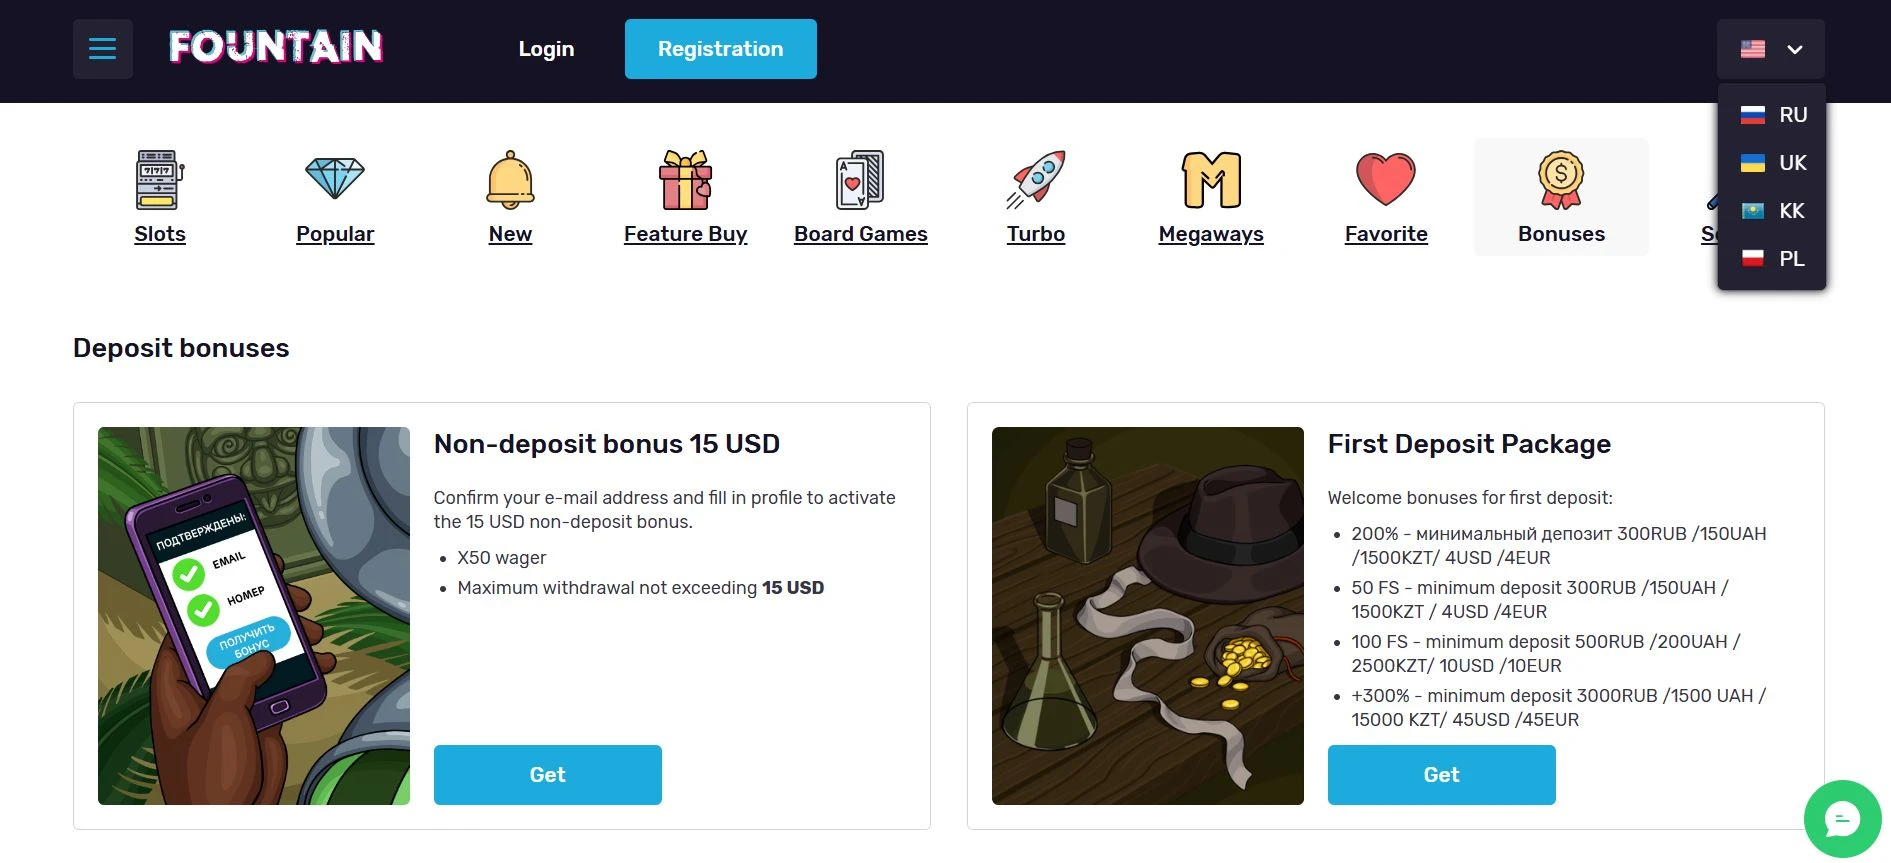Click the Megaways M icon
Viewport: 1891px width, 863px height.
click(1211, 180)
